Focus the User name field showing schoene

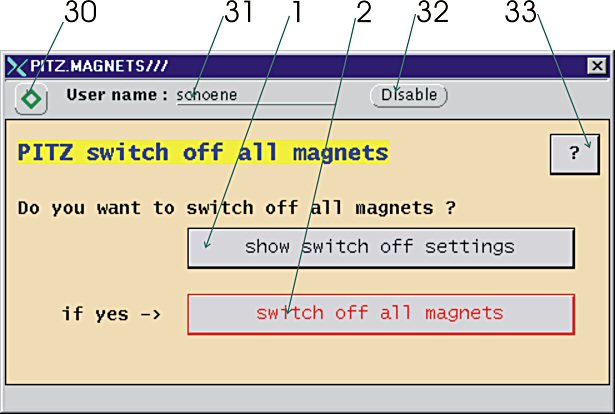point(255,95)
